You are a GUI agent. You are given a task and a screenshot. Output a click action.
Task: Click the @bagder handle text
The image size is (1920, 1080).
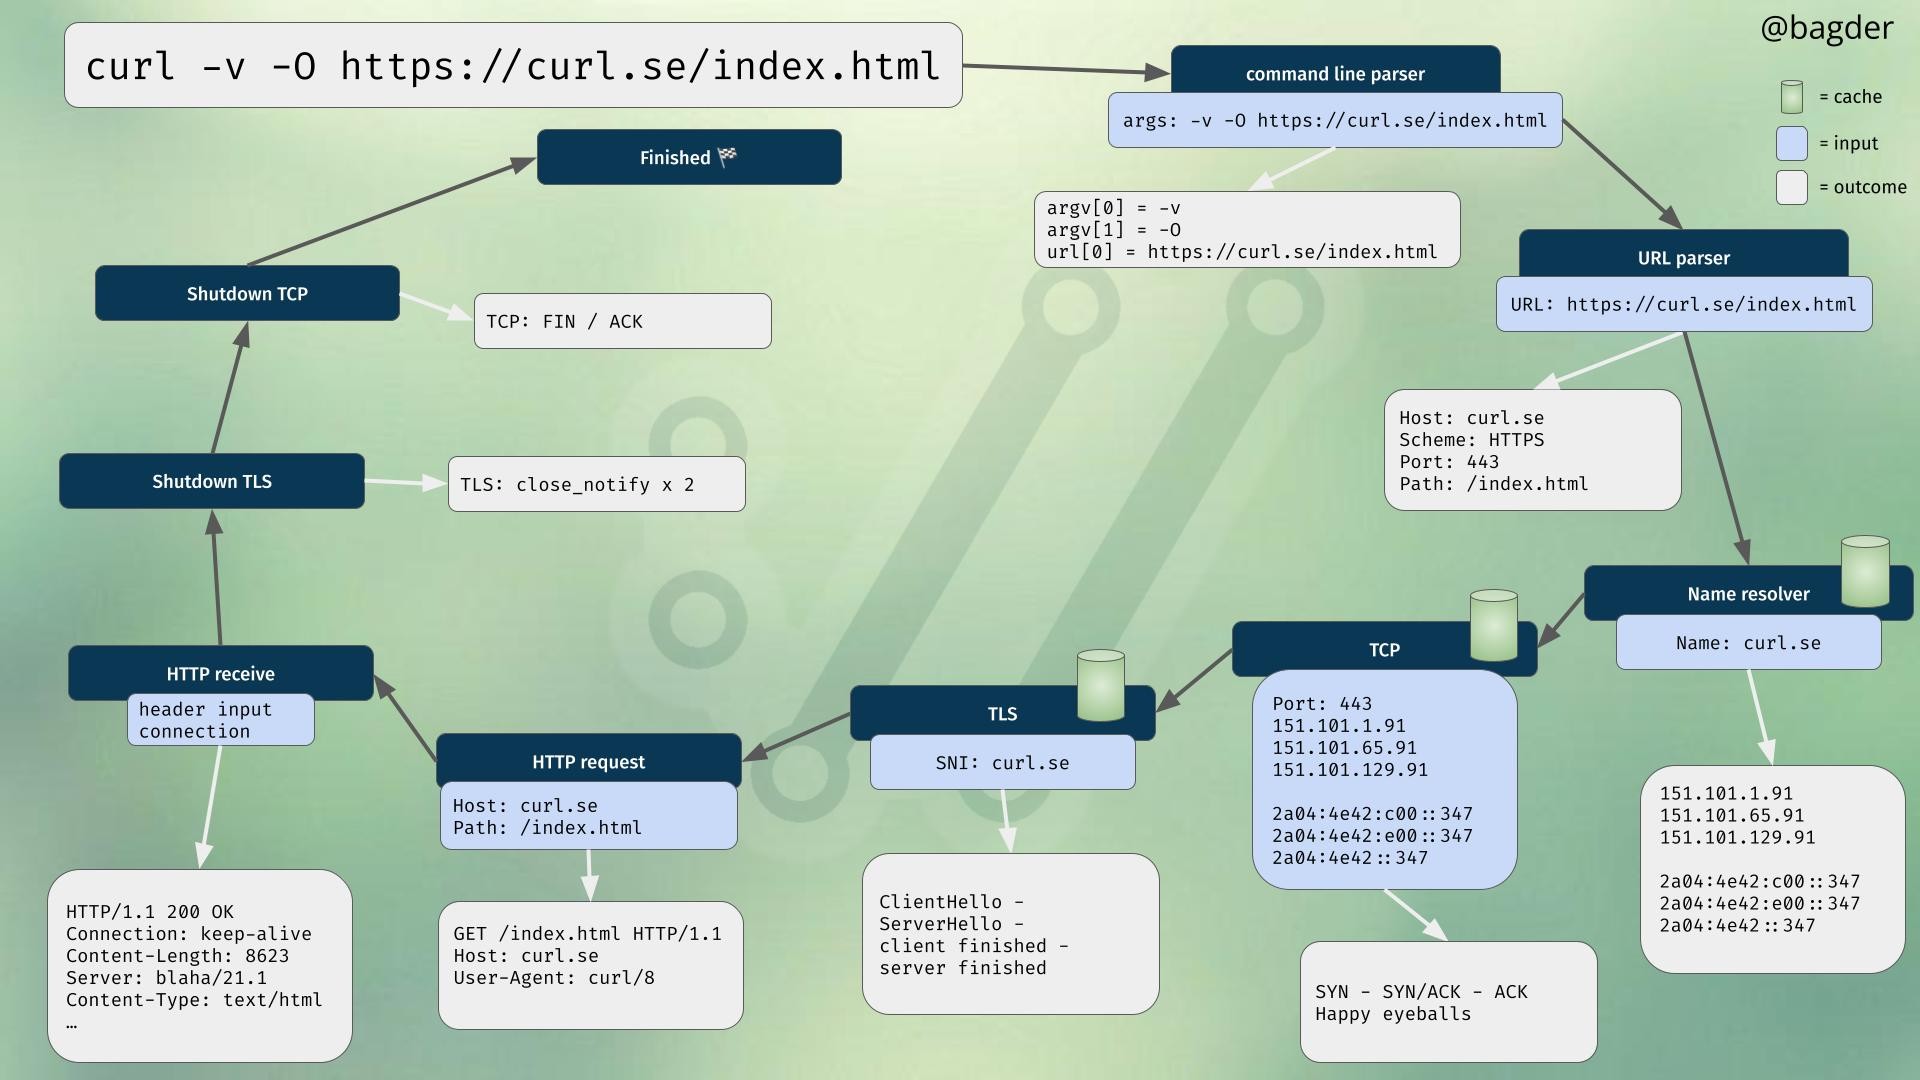pyautogui.click(x=1826, y=28)
